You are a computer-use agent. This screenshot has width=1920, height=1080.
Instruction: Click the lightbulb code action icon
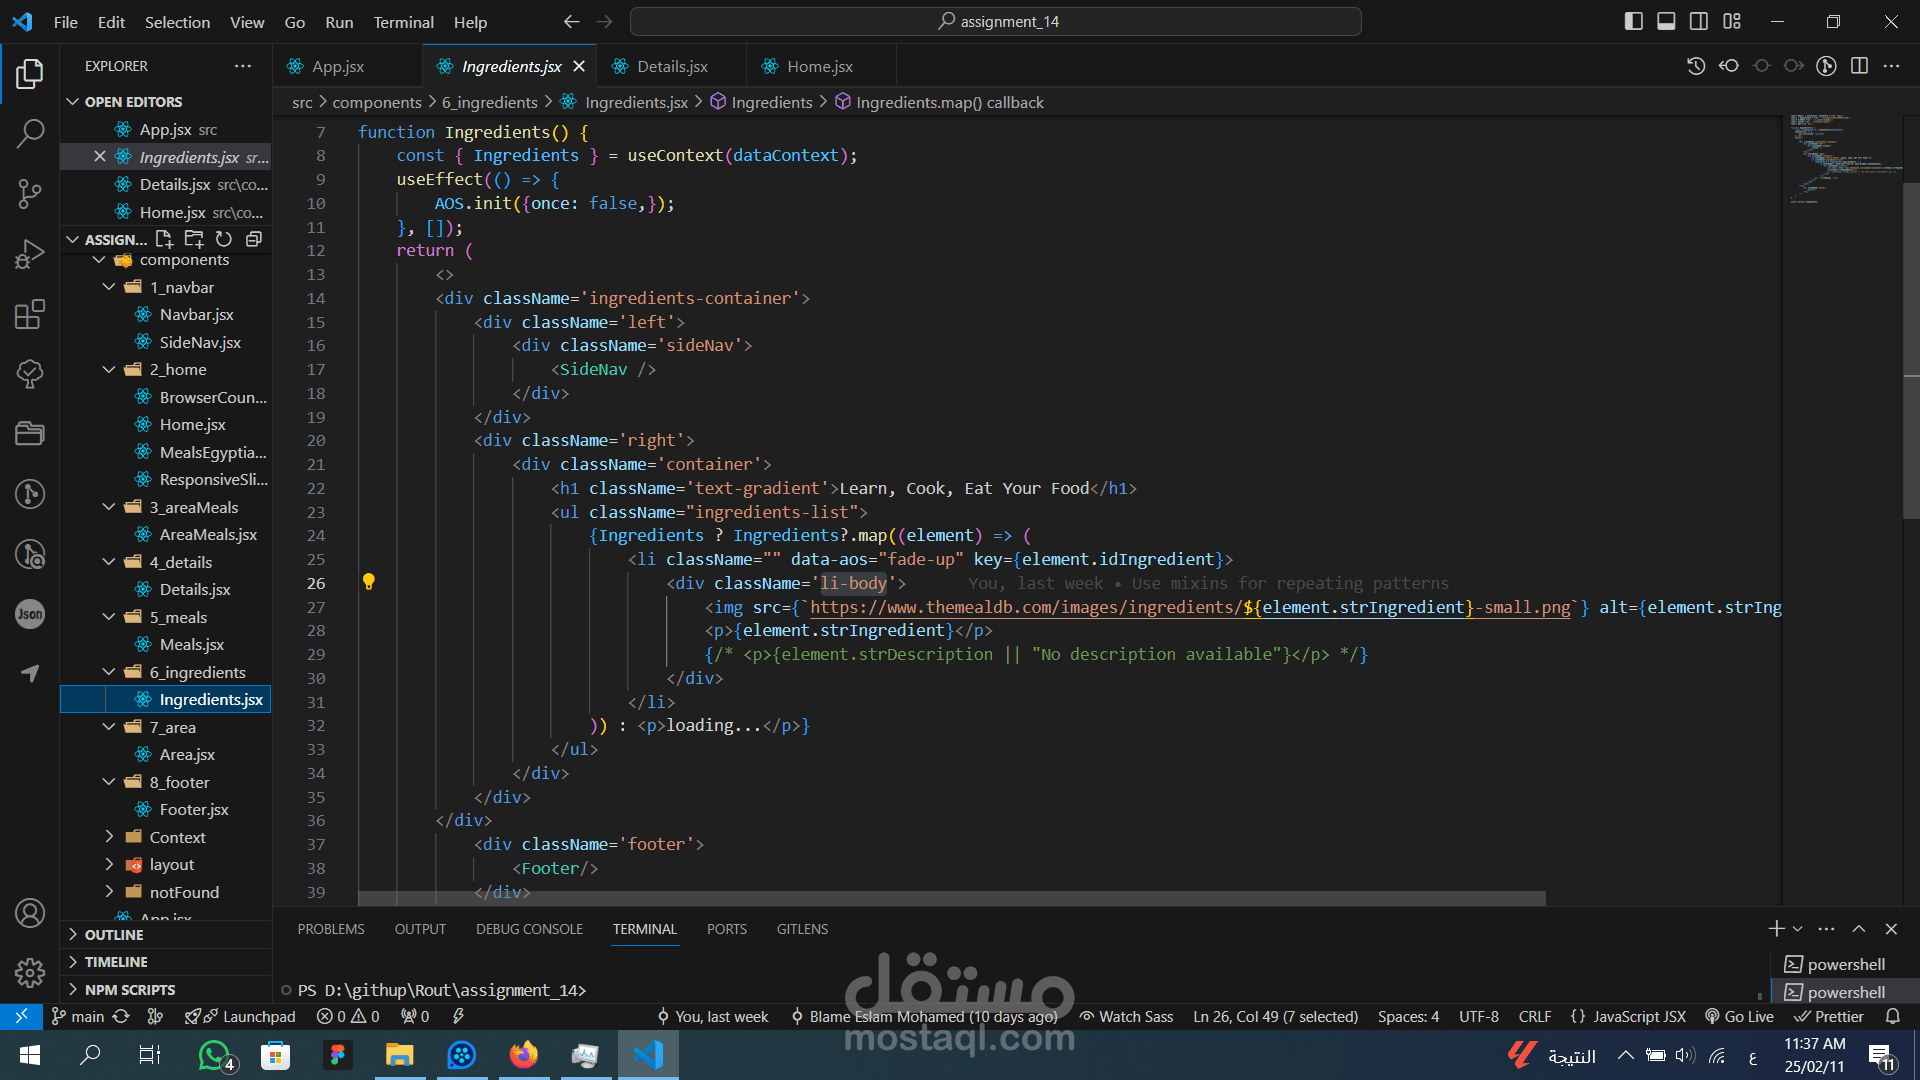(368, 582)
